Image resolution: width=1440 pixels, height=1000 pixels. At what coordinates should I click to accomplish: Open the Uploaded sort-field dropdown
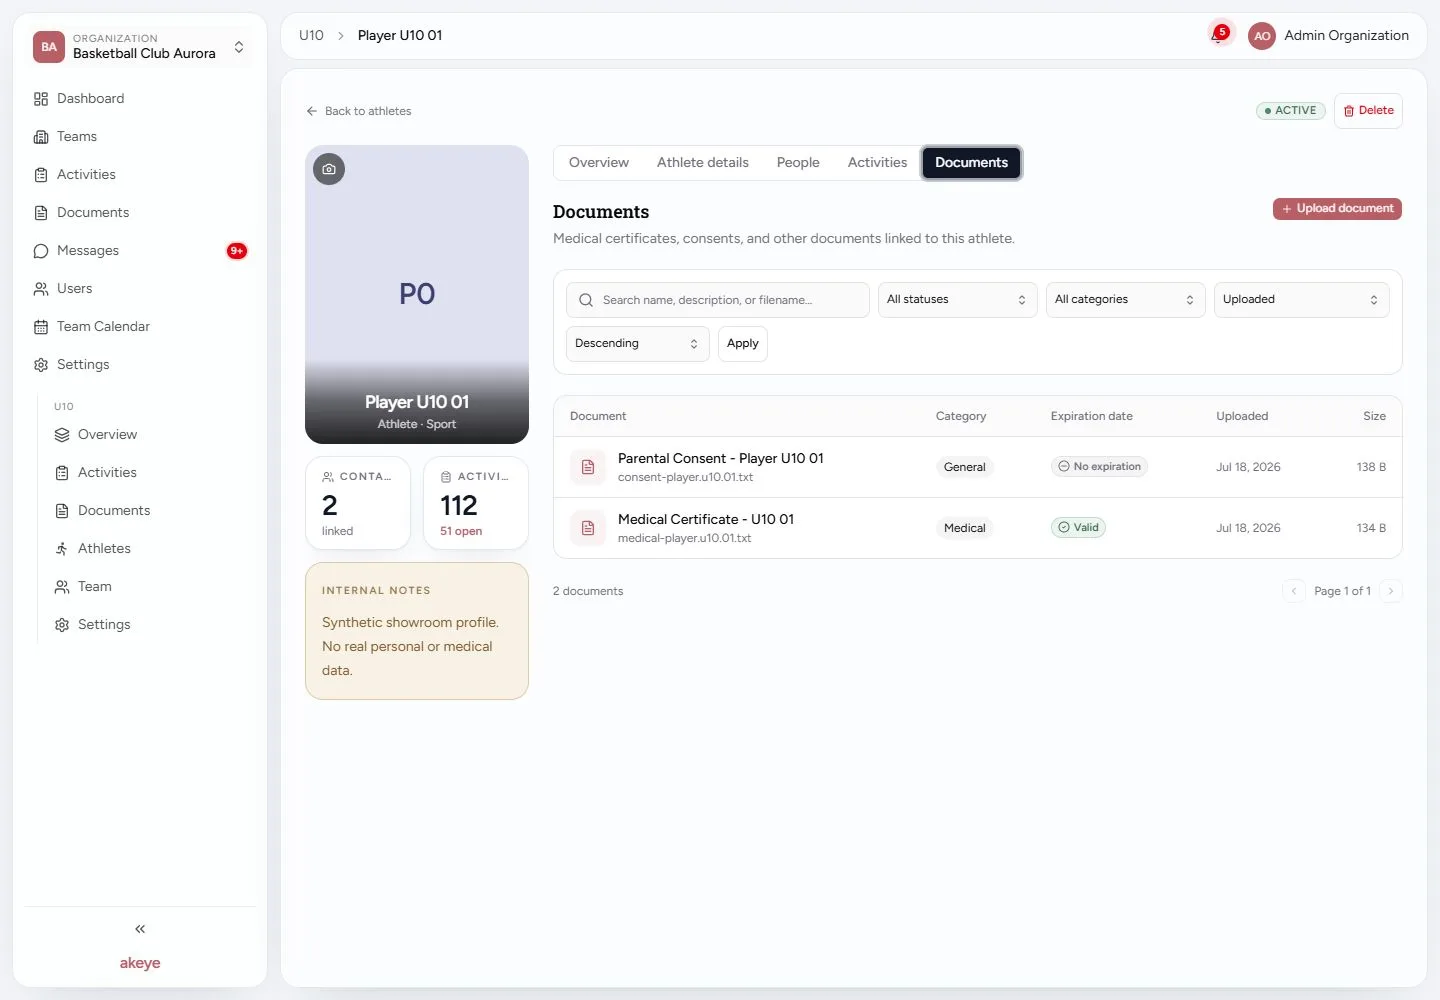[1301, 300]
